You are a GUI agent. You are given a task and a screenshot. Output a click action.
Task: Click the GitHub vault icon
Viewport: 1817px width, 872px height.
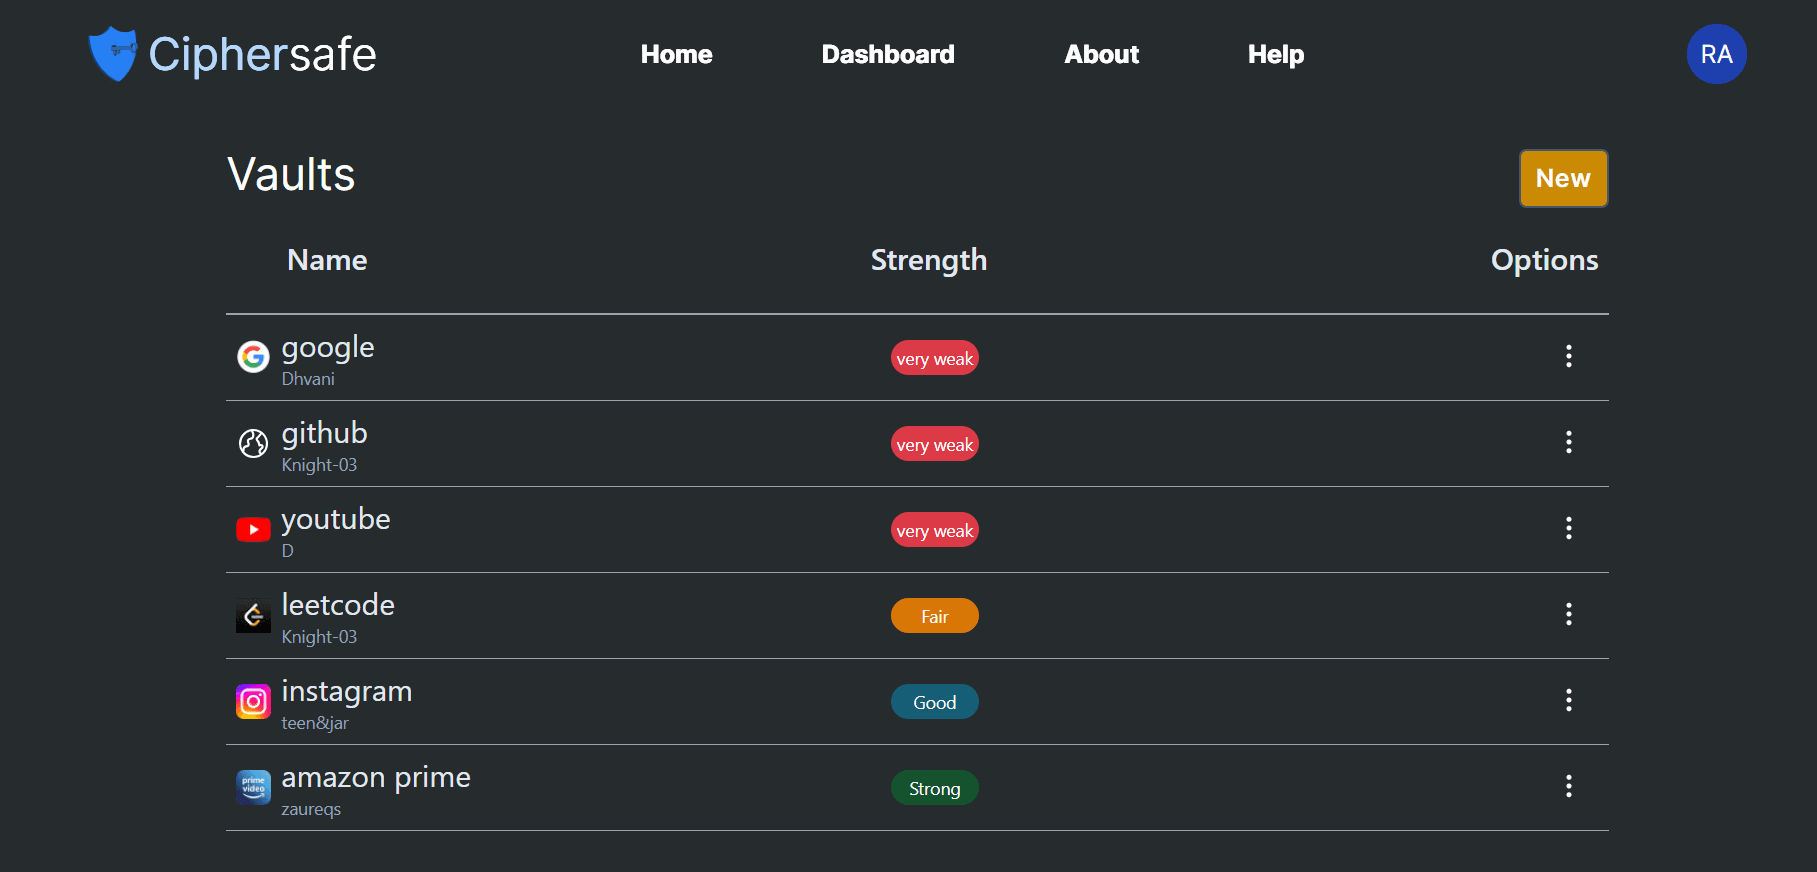point(253,442)
